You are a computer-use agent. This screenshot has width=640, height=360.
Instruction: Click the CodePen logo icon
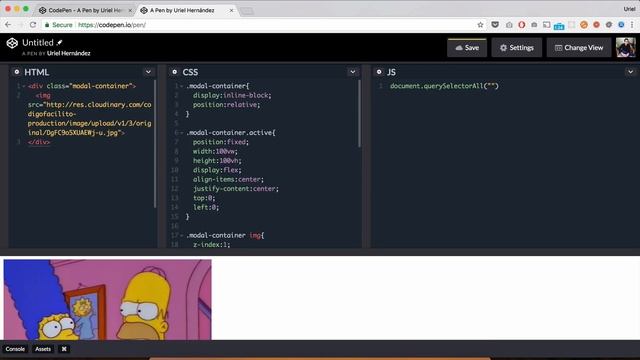[12, 43]
